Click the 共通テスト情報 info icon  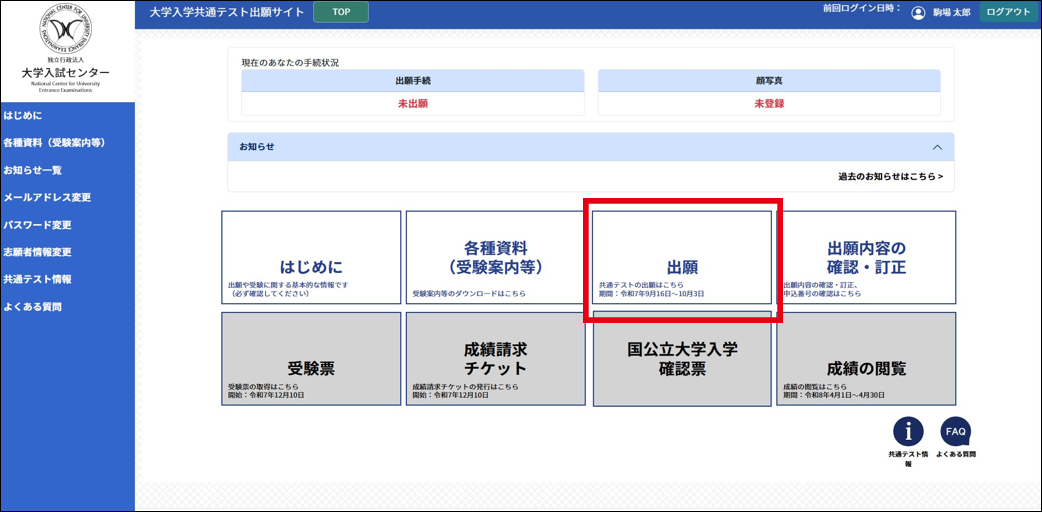(x=907, y=431)
